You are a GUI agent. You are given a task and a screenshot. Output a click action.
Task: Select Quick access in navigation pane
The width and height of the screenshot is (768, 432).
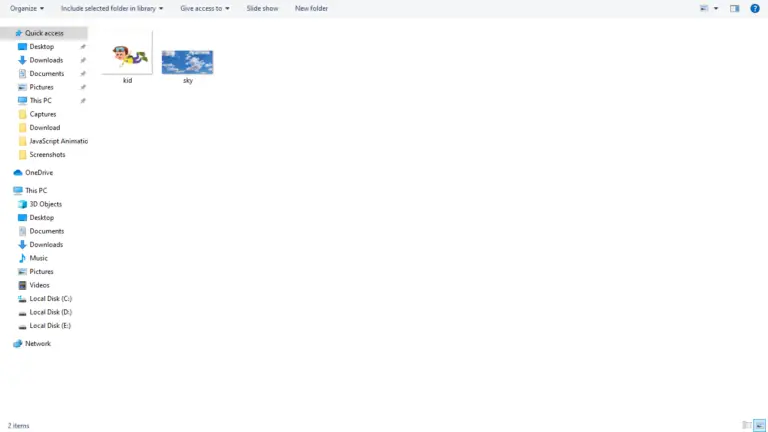tap(44, 33)
